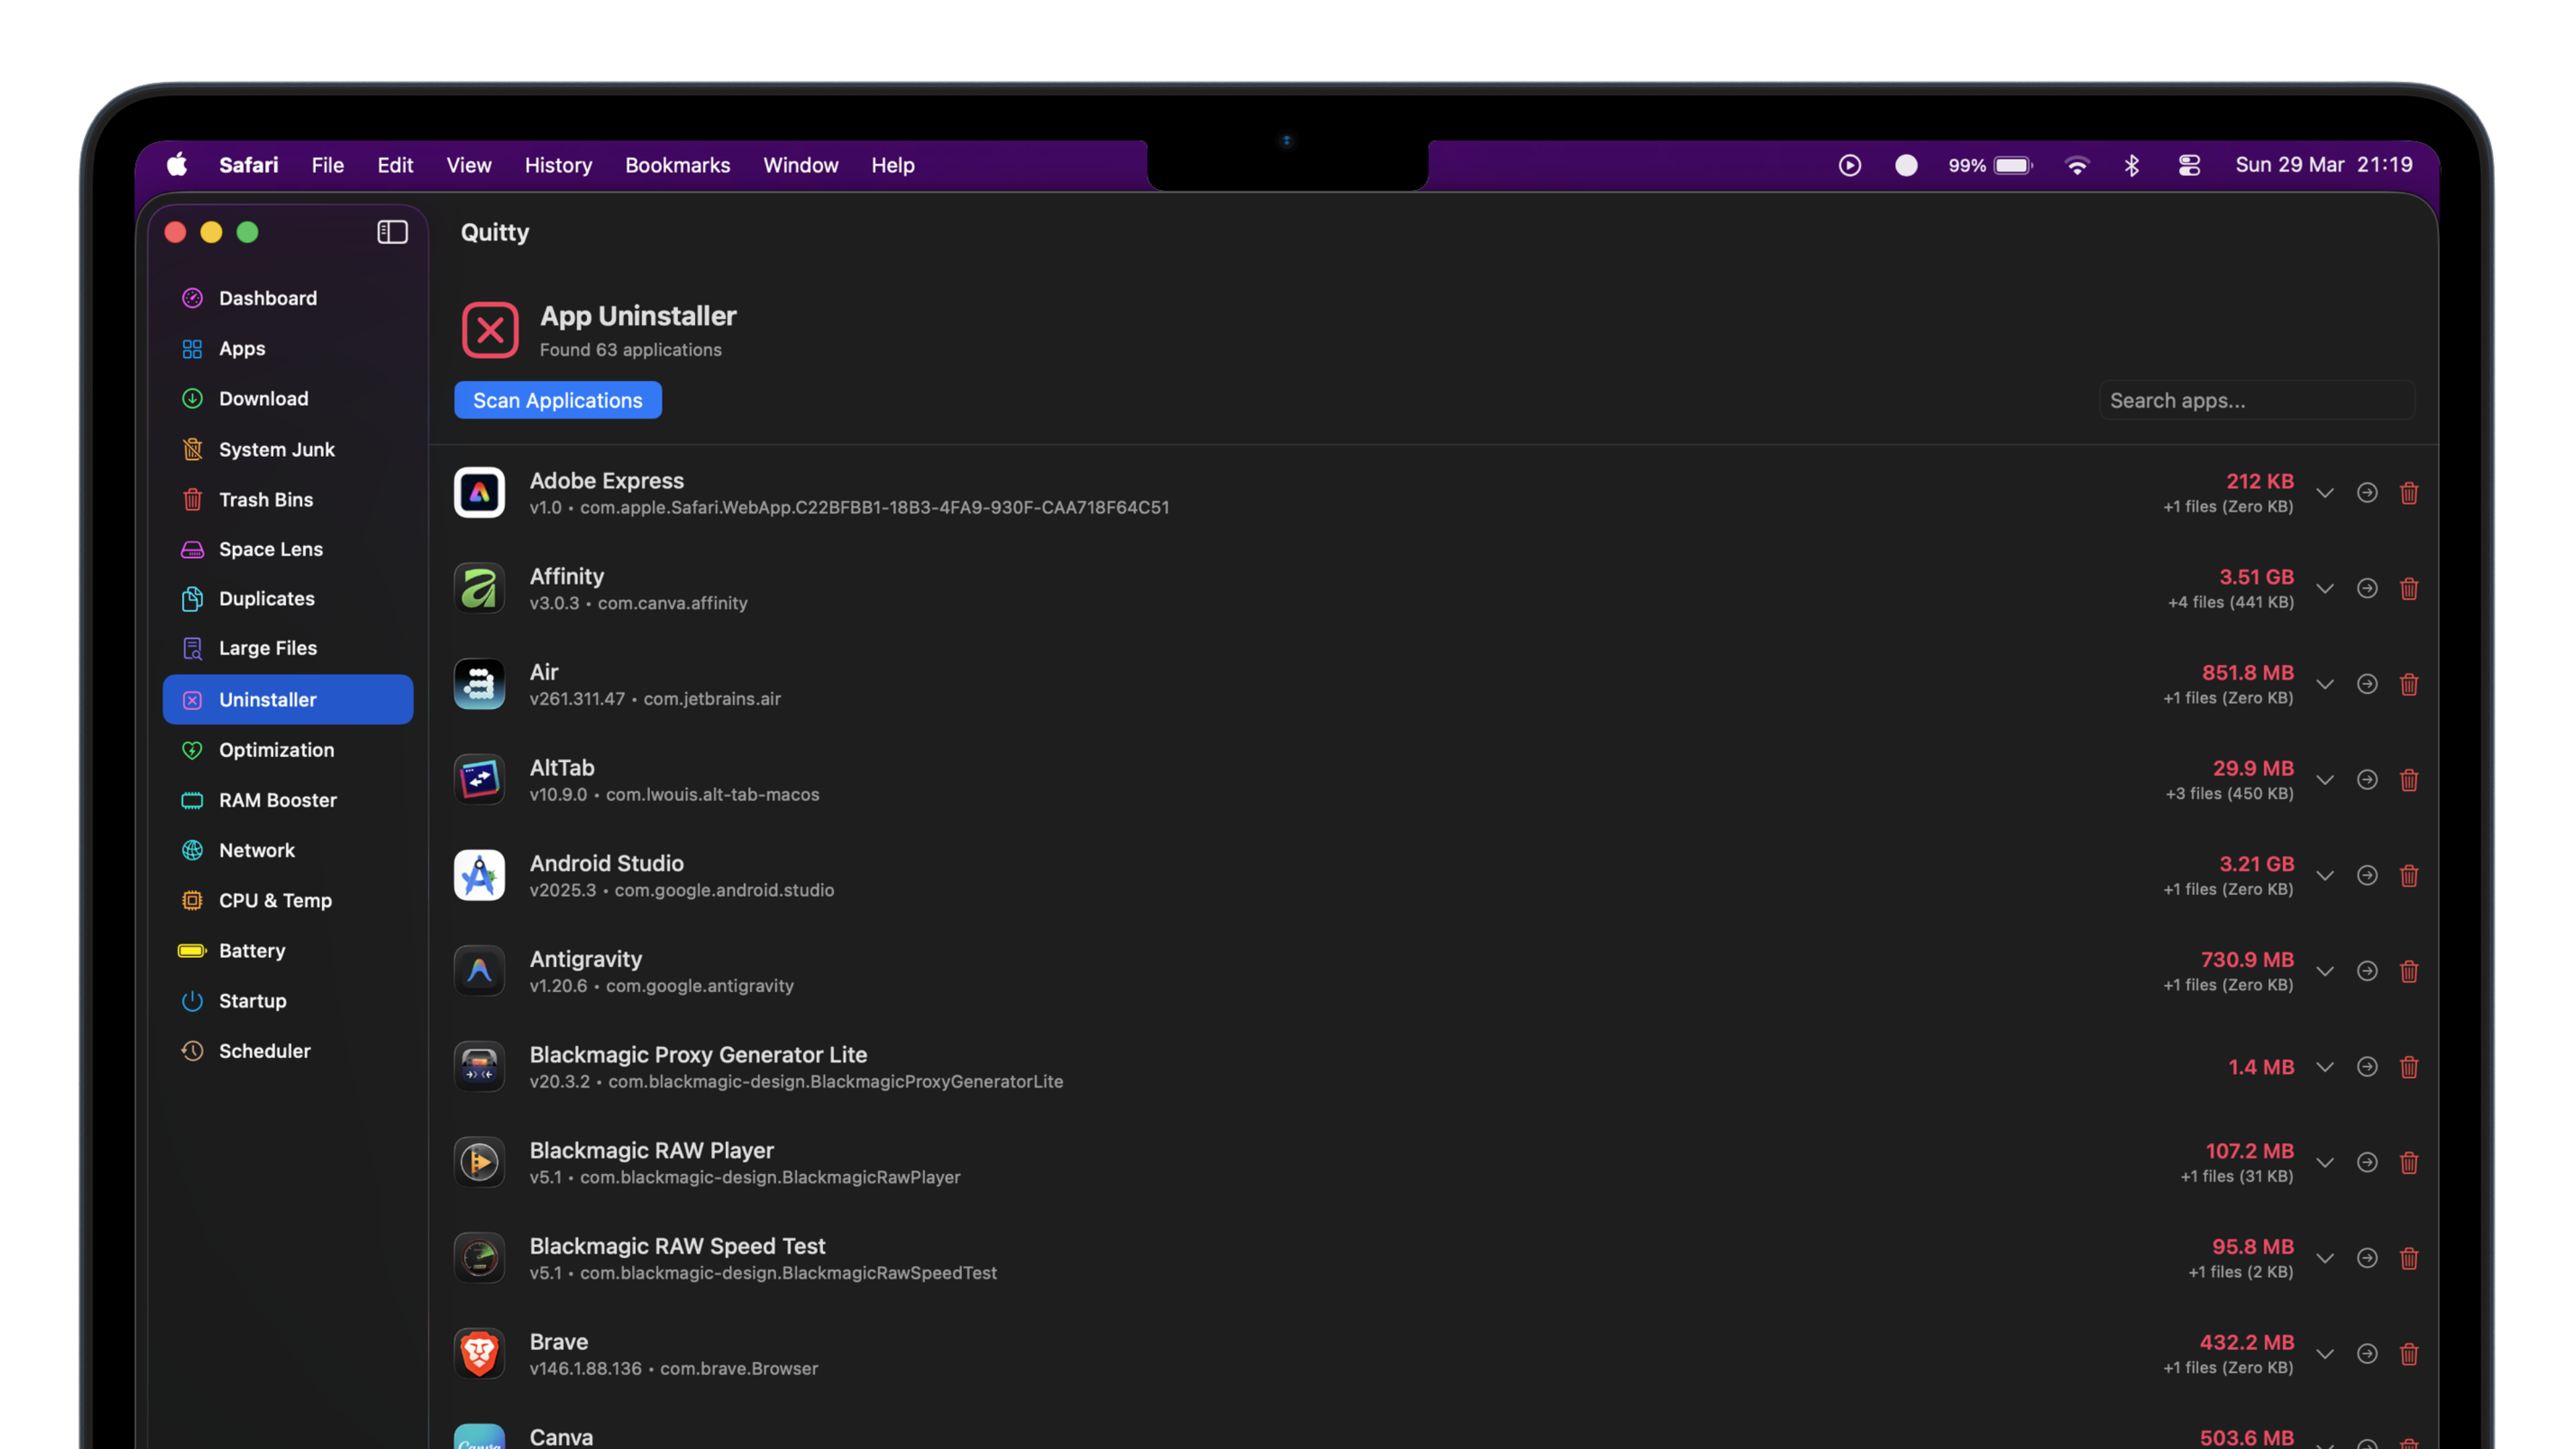This screenshot has width=2576, height=1449.
Task: Expand Brave's file list chevron
Action: point(2325,1353)
